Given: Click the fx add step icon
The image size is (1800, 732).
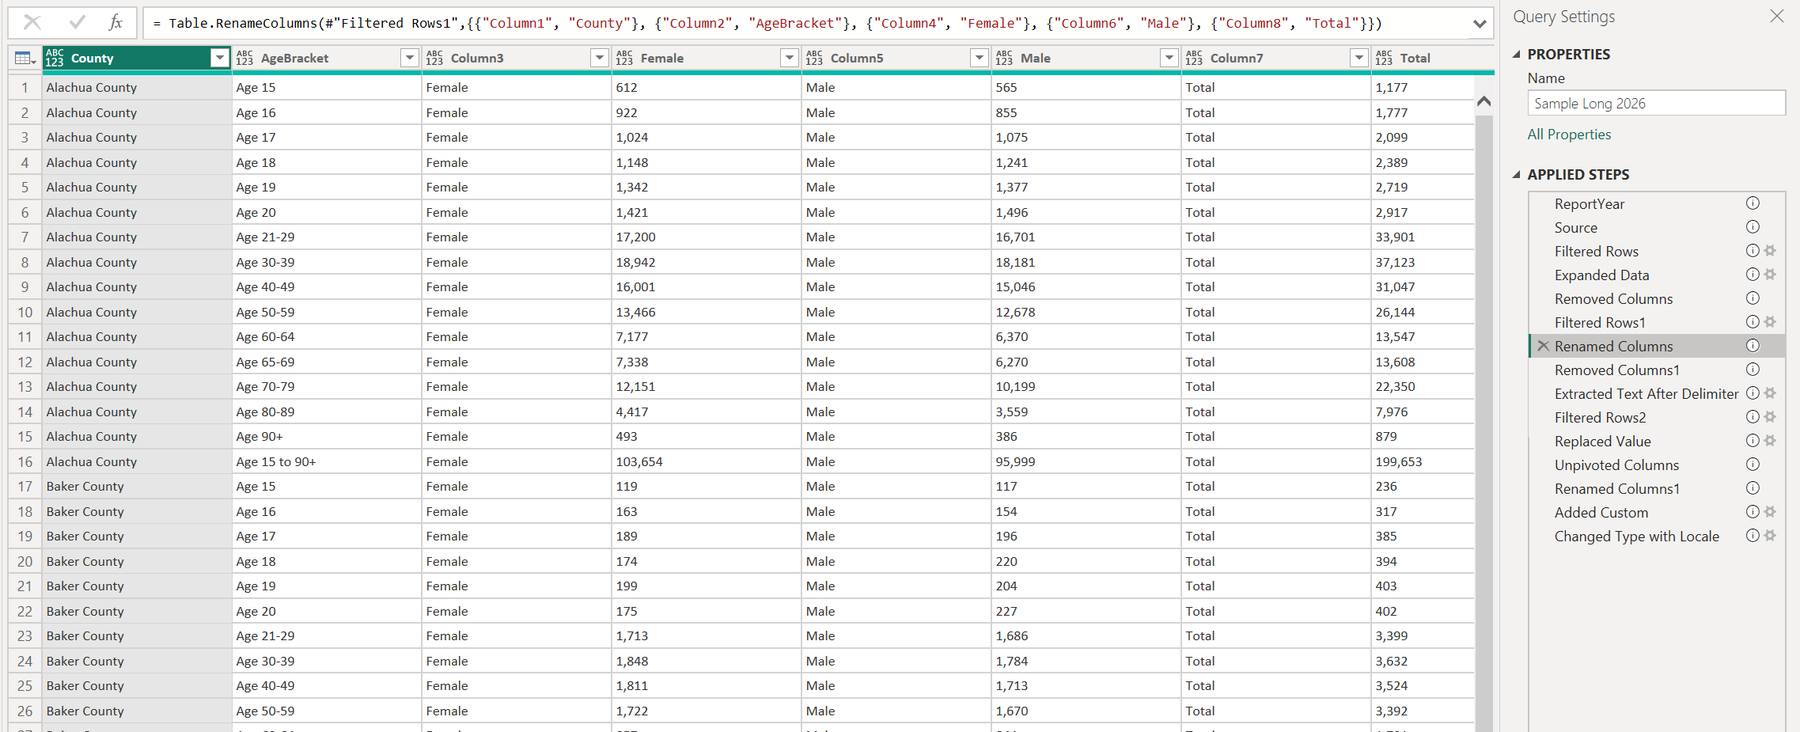Looking at the screenshot, I should pyautogui.click(x=116, y=22).
